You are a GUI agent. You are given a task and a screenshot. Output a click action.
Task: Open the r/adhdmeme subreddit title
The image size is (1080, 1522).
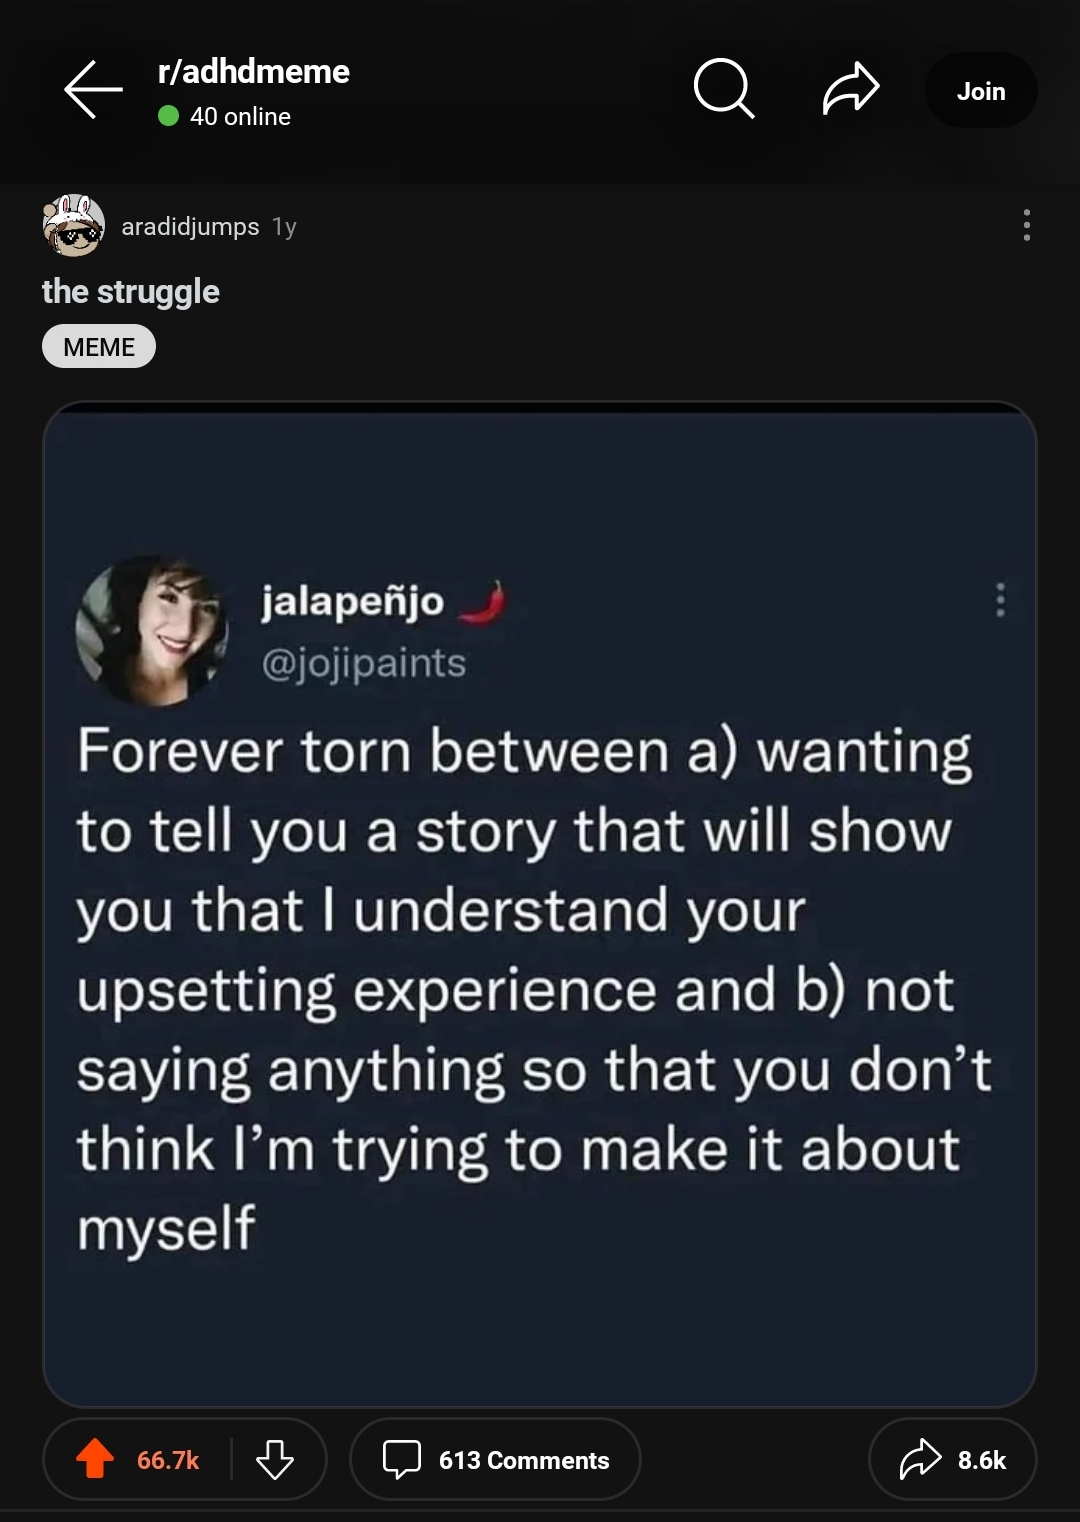tap(253, 72)
